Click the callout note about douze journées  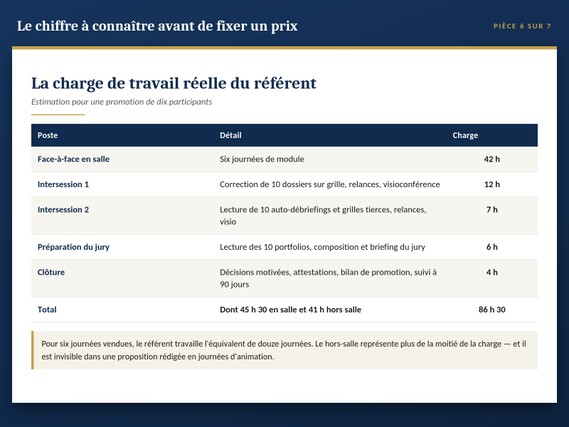(284, 350)
